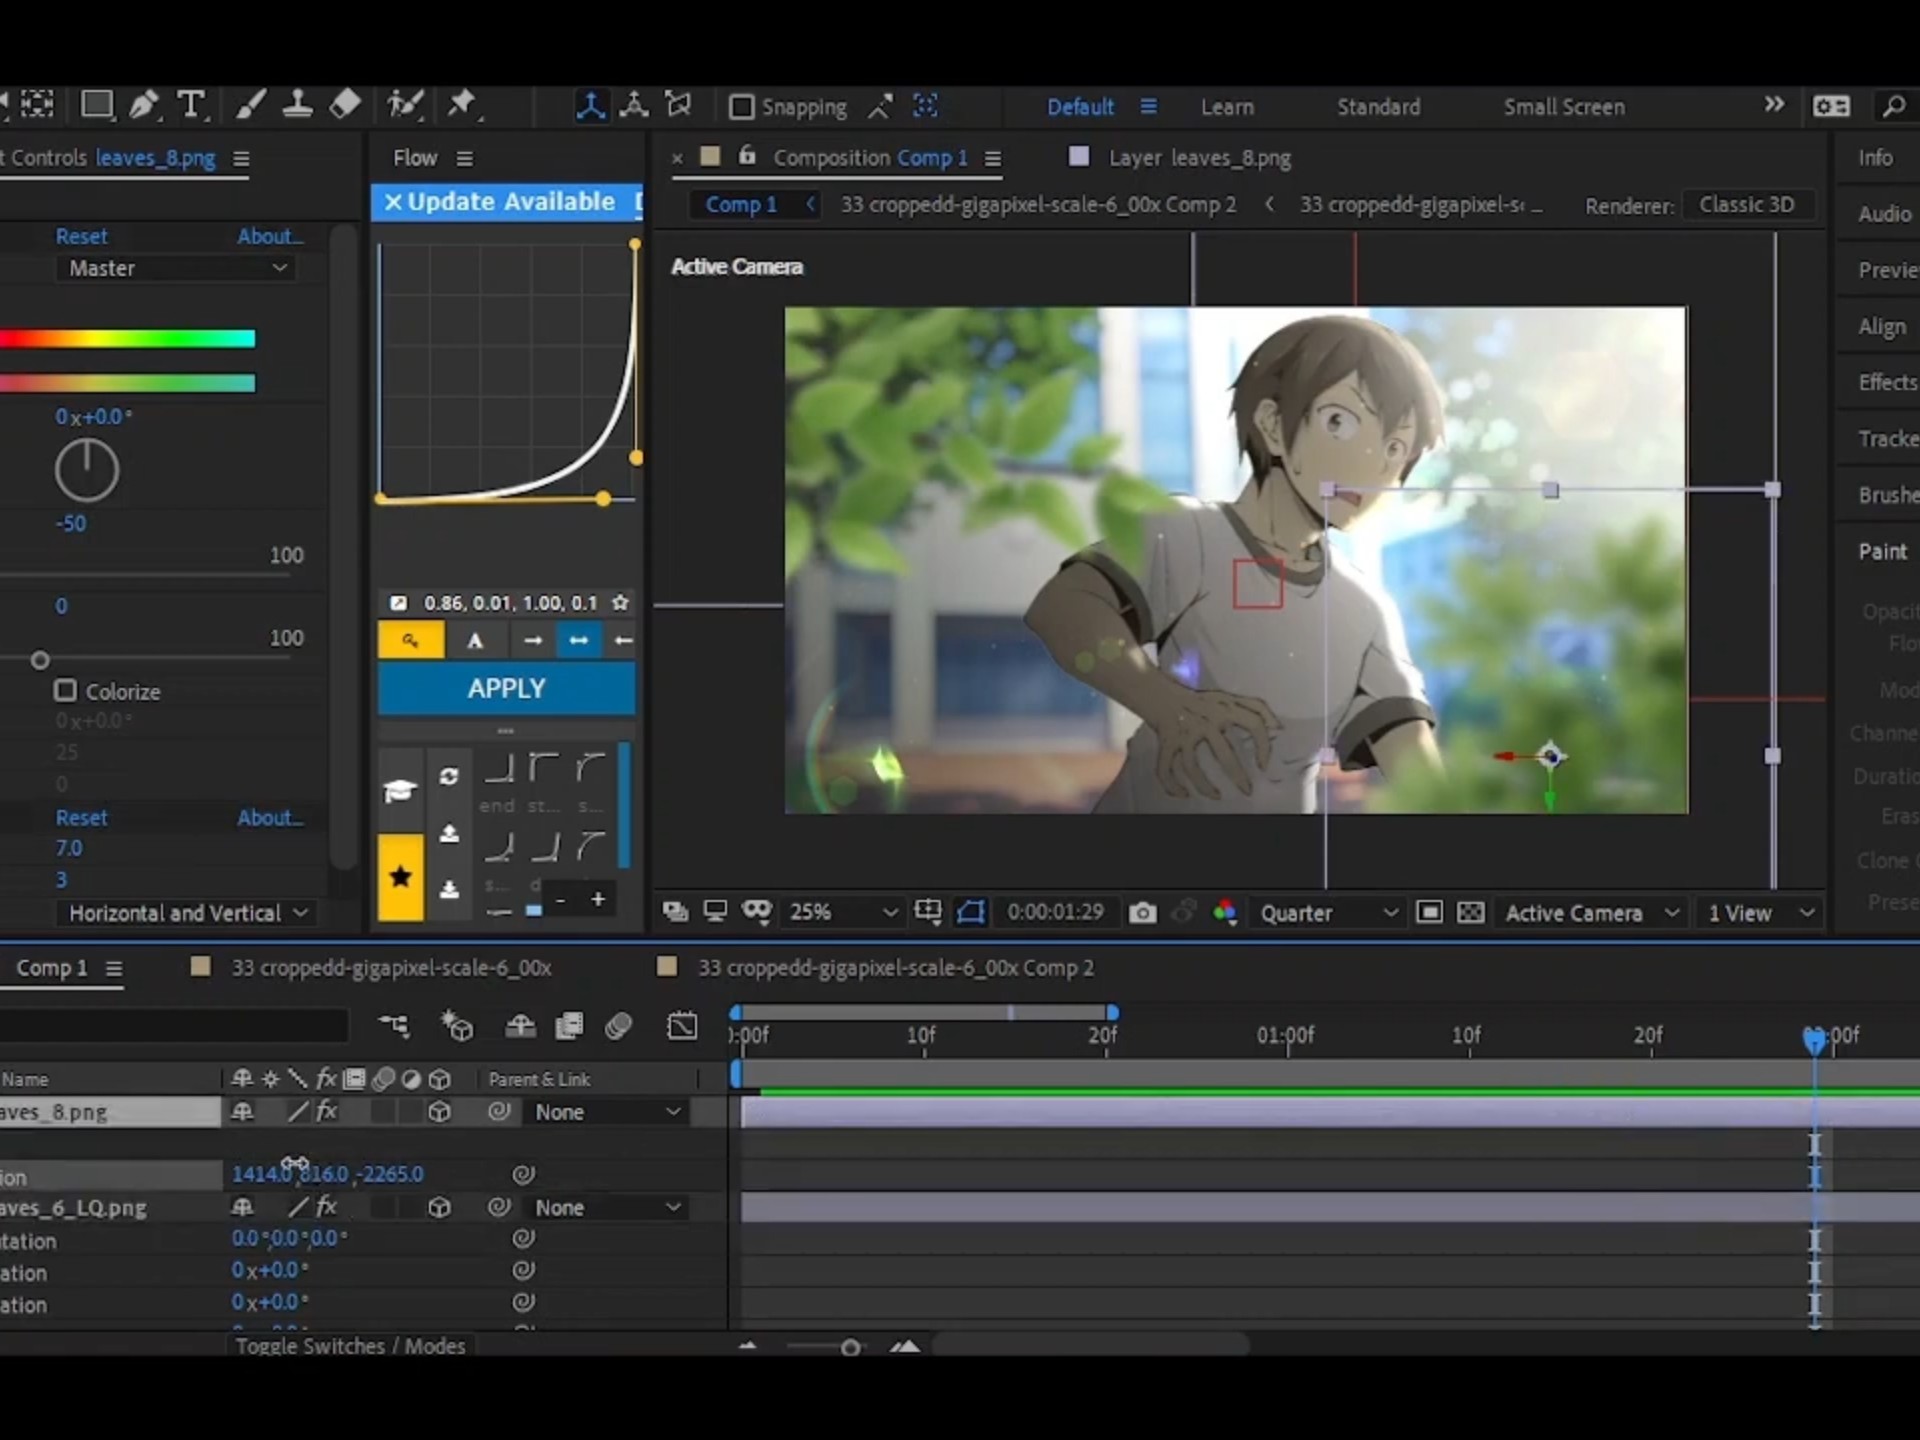Take a snapshot with the camera icon
This screenshot has height=1440, width=1920.
1142,912
